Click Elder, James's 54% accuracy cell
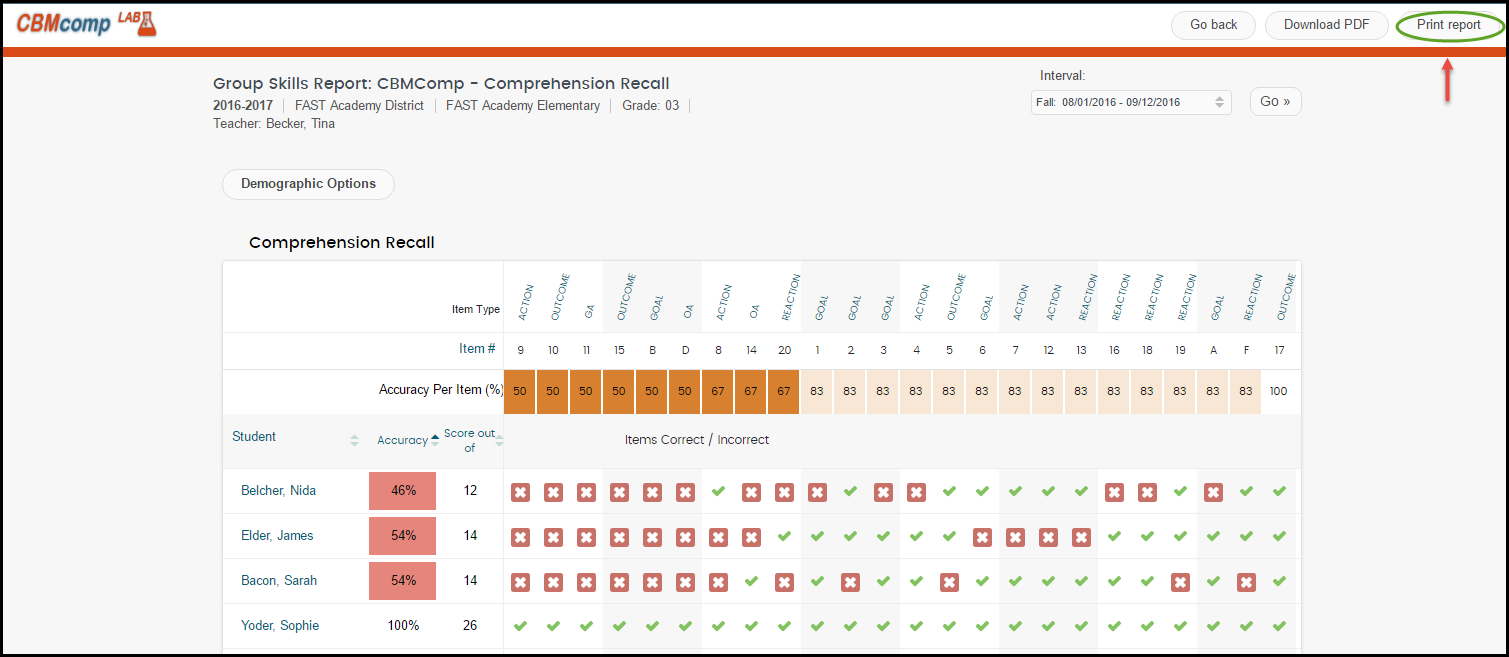This screenshot has width=1509, height=657. click(402, 536)
